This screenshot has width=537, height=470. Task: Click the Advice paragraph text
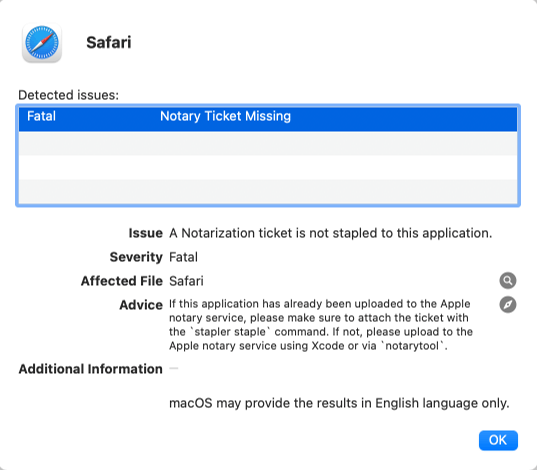point(321,325)
